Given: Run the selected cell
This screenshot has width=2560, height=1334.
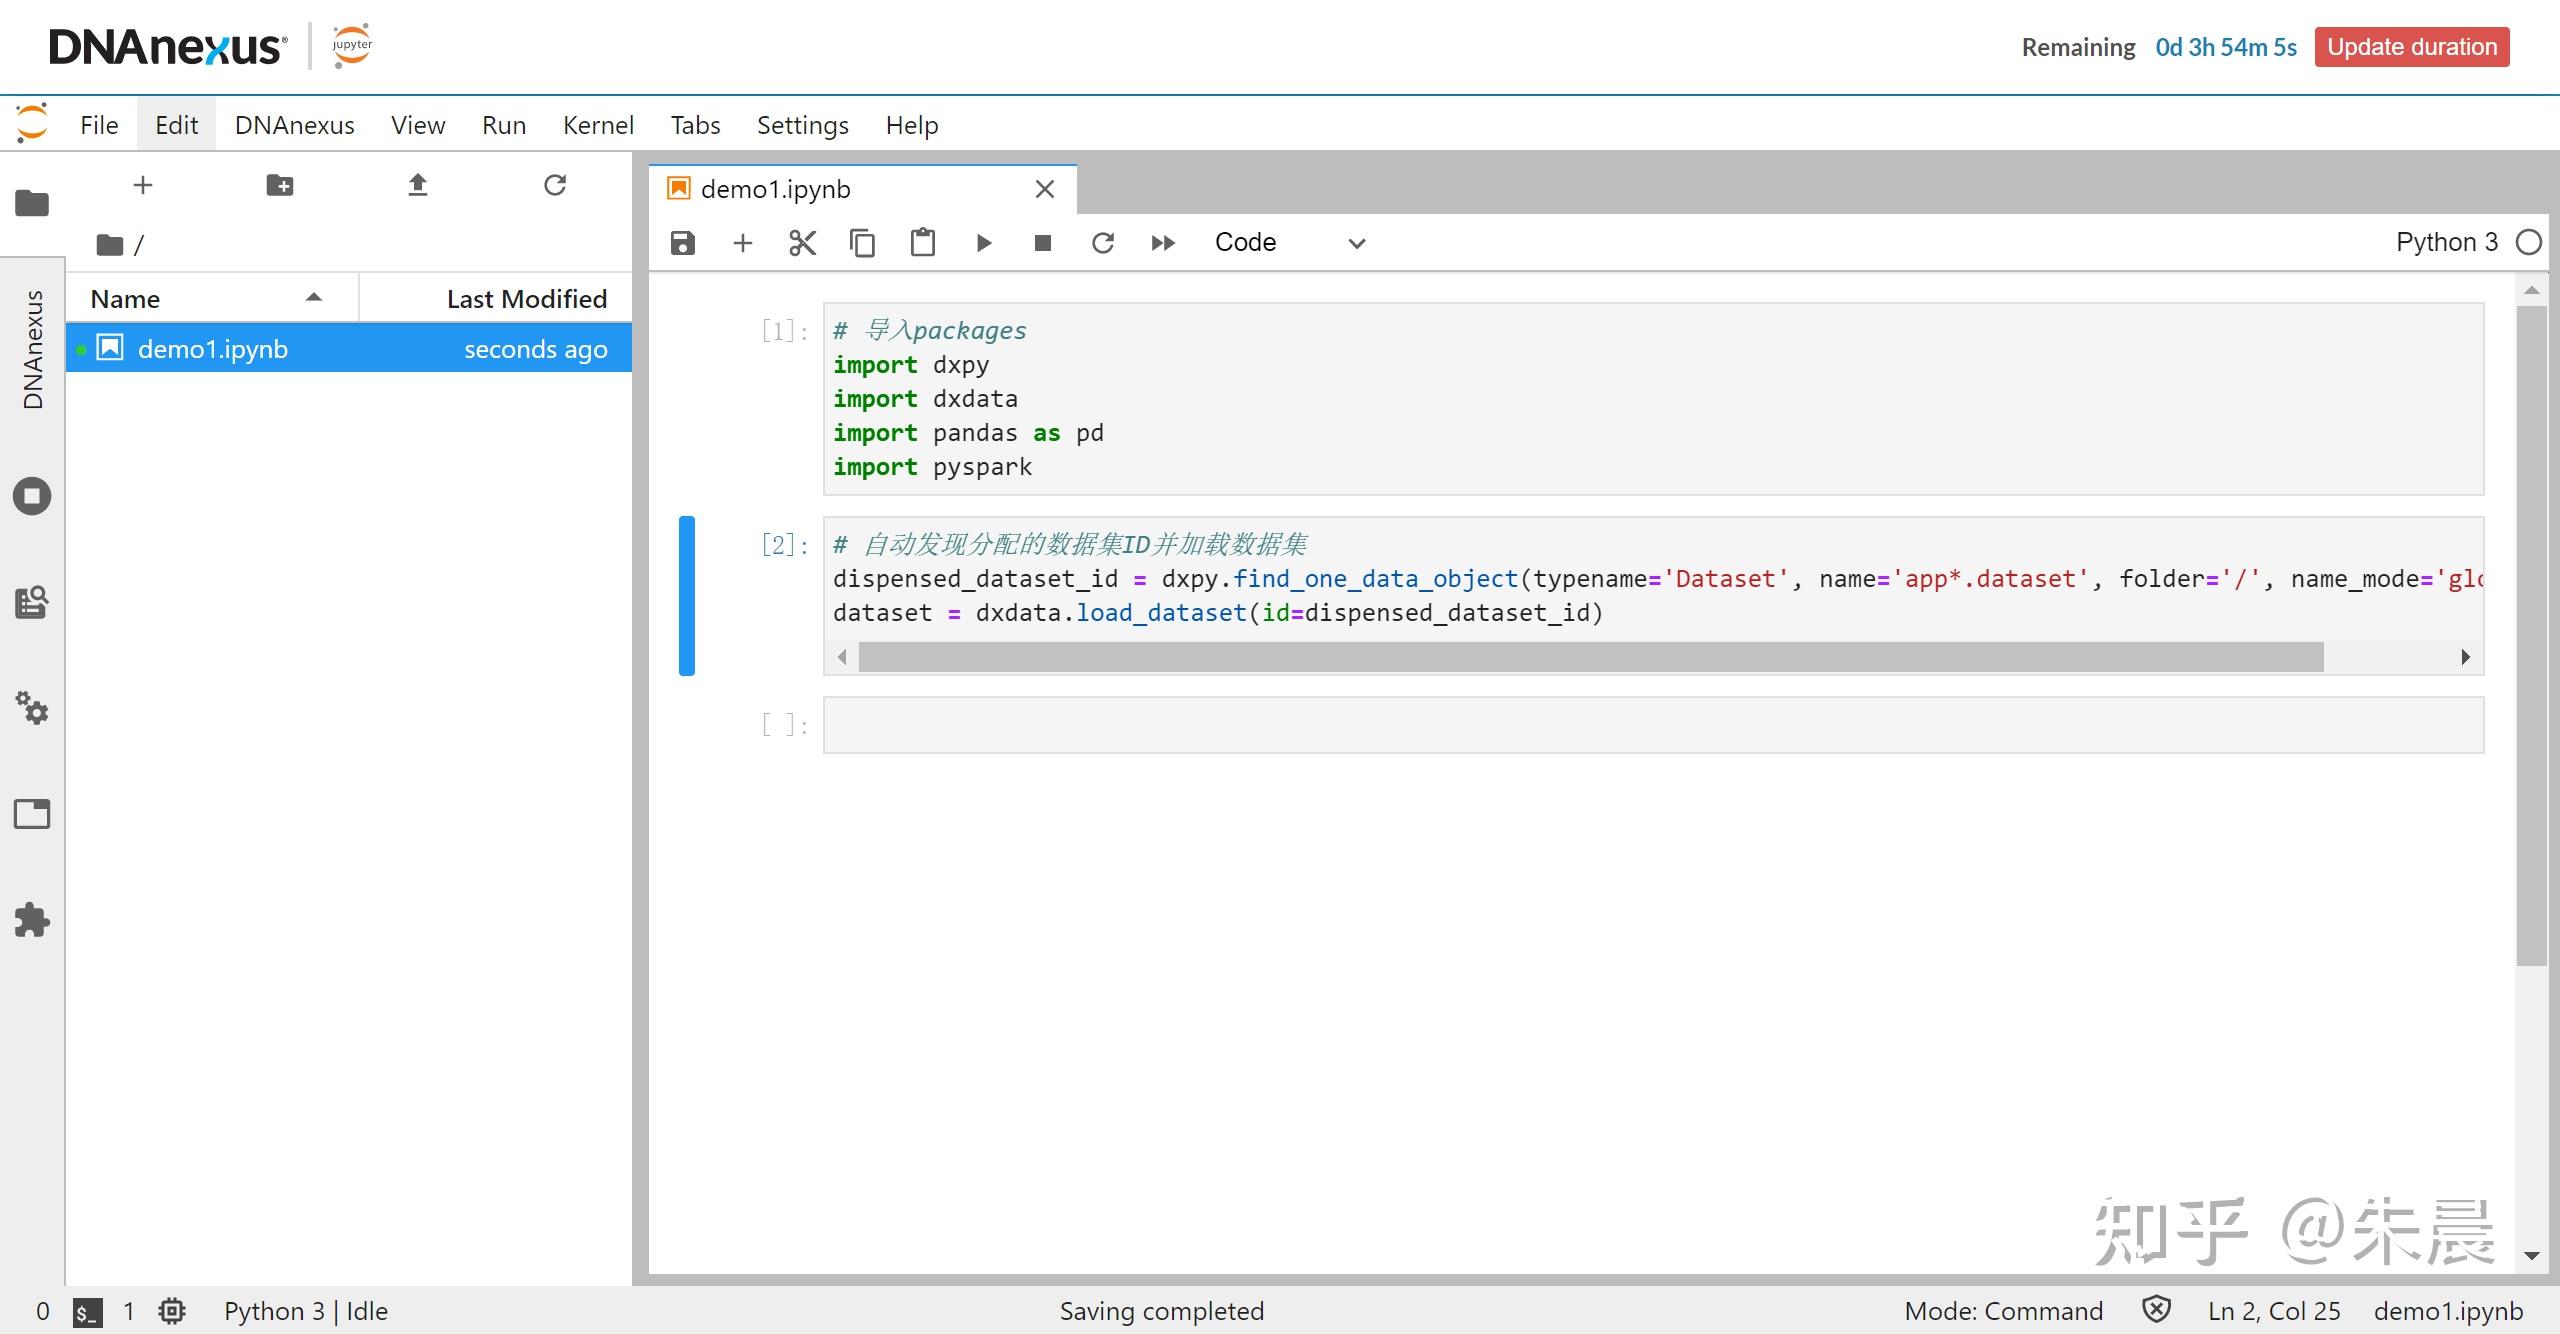Looking at the screenshot, I should (983, 243).
